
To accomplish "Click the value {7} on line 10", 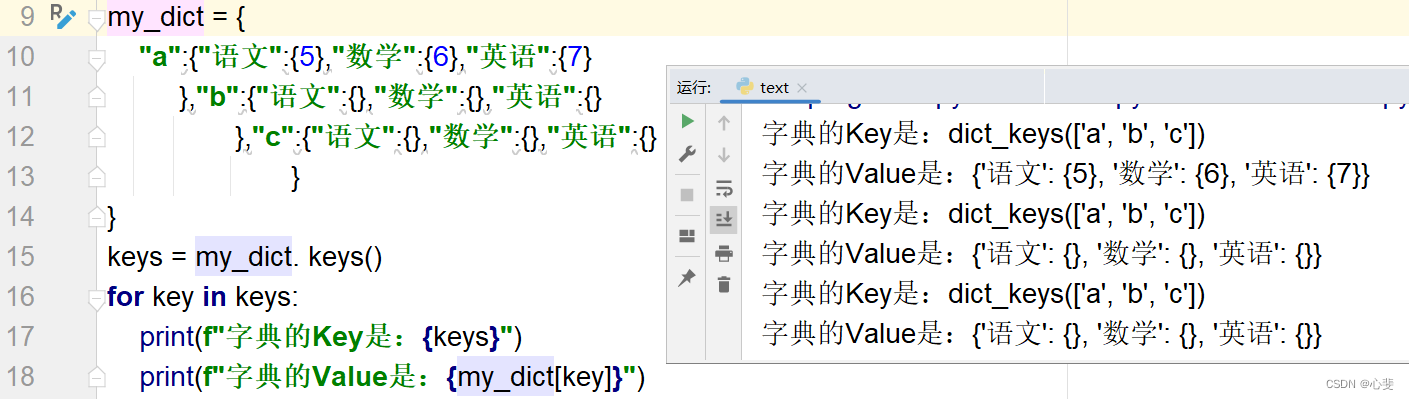I will tap(576, 58).
